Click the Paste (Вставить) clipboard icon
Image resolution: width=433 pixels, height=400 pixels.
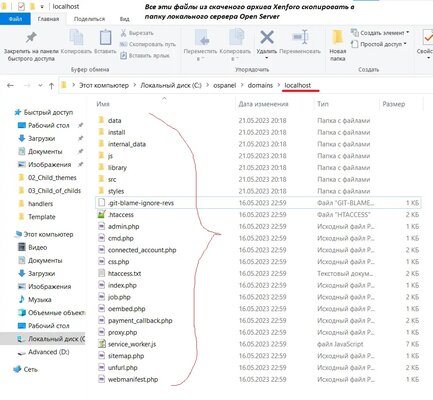105,37
